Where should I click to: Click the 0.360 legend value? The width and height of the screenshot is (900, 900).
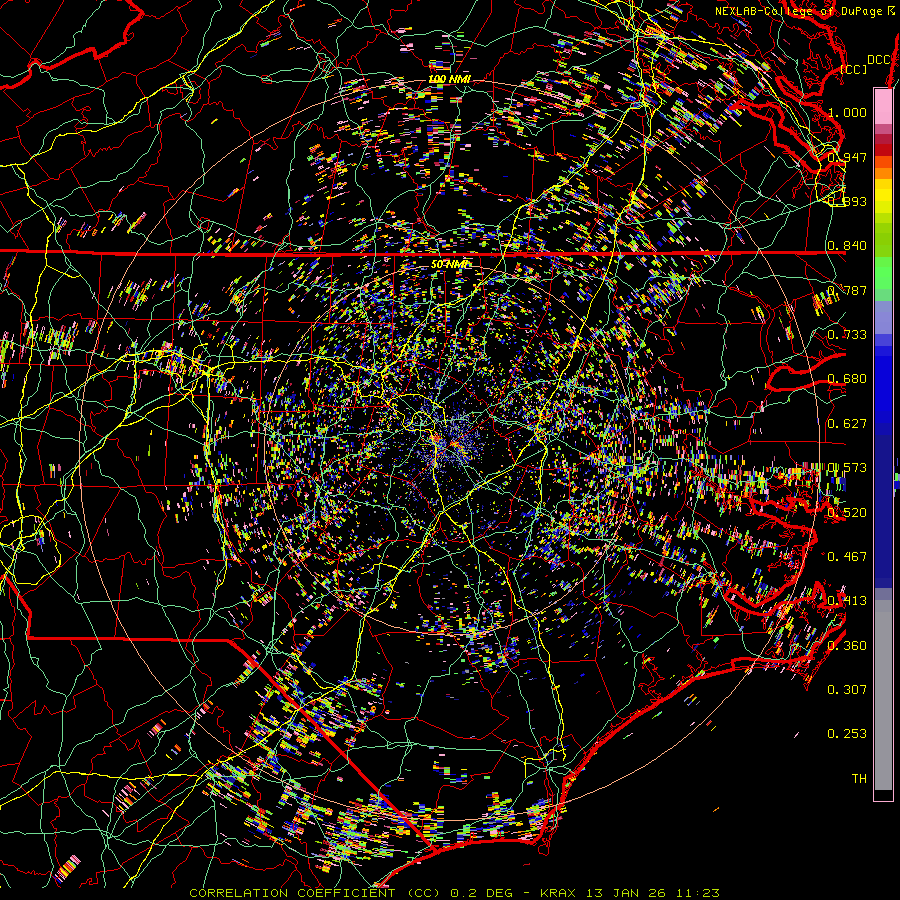[x=847, y=646]
